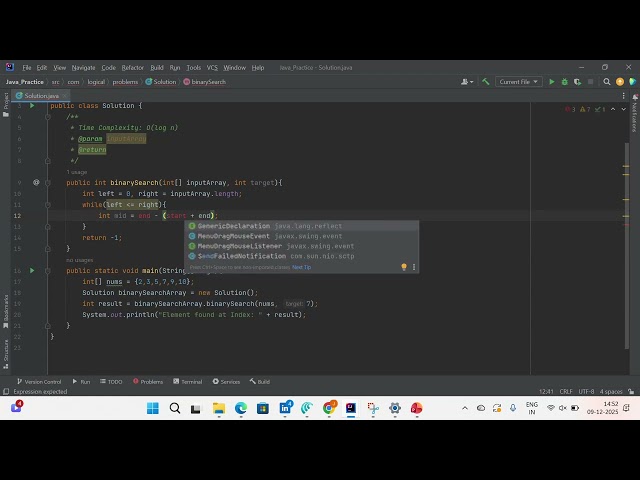640x480 pixels.
Task: Go to previous highlighted problem arrow
Action: 613,109
